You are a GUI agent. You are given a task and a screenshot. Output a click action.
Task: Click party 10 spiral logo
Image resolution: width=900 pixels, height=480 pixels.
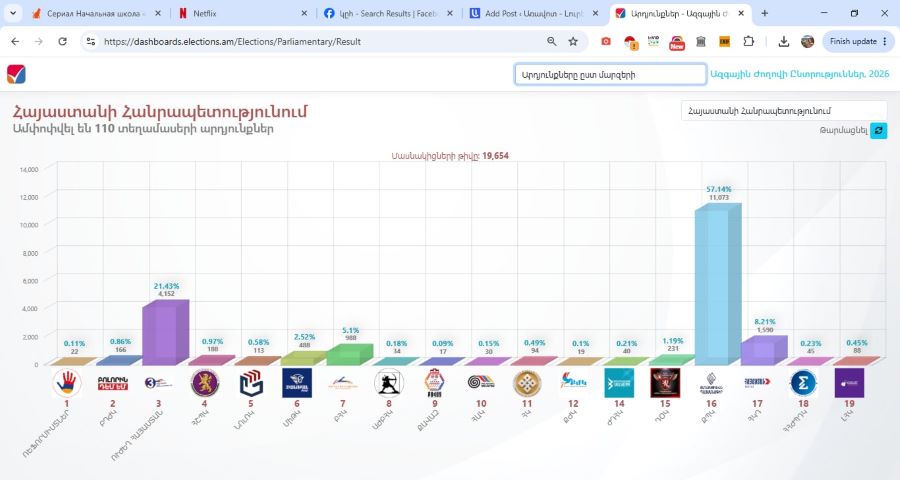(x=481, y=382)
